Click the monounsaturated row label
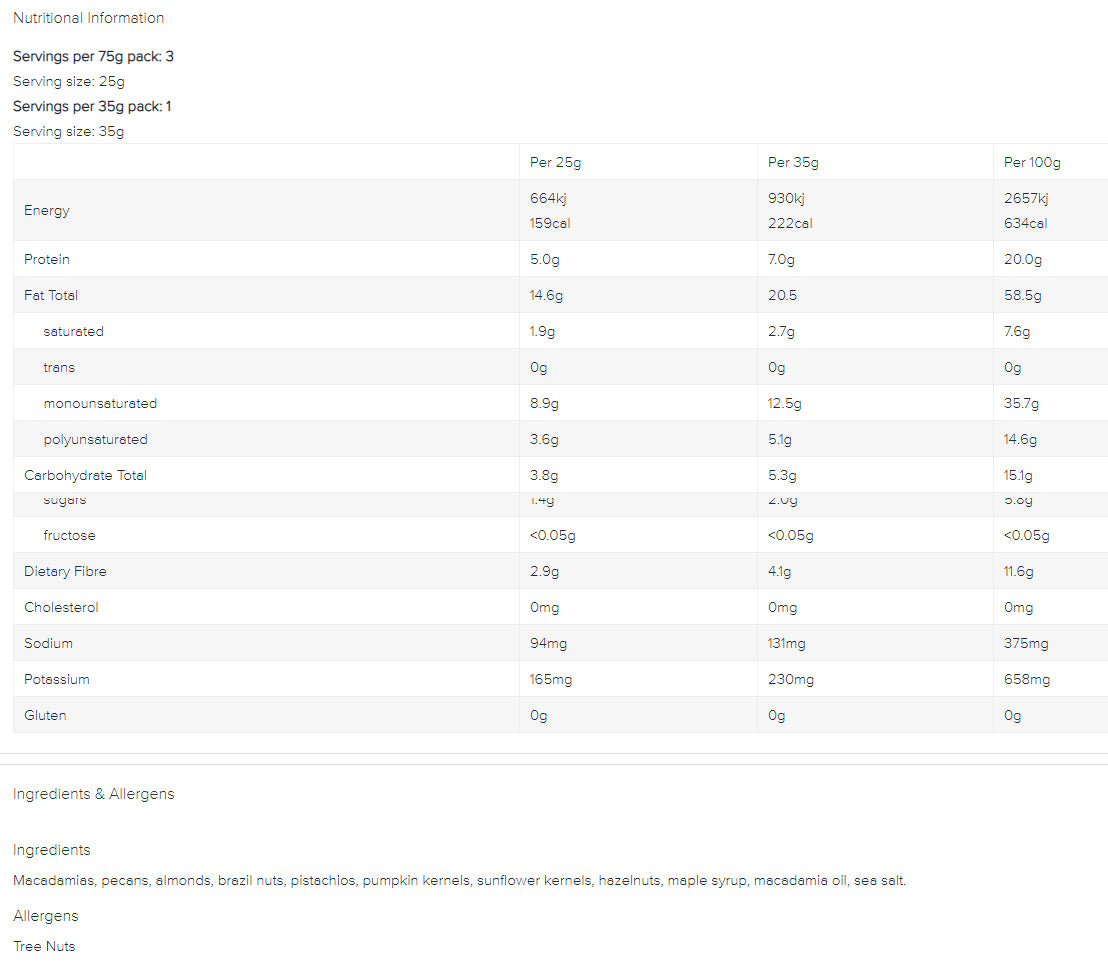The height and width of the screenshot is (966, 1108). coord(100,403)
